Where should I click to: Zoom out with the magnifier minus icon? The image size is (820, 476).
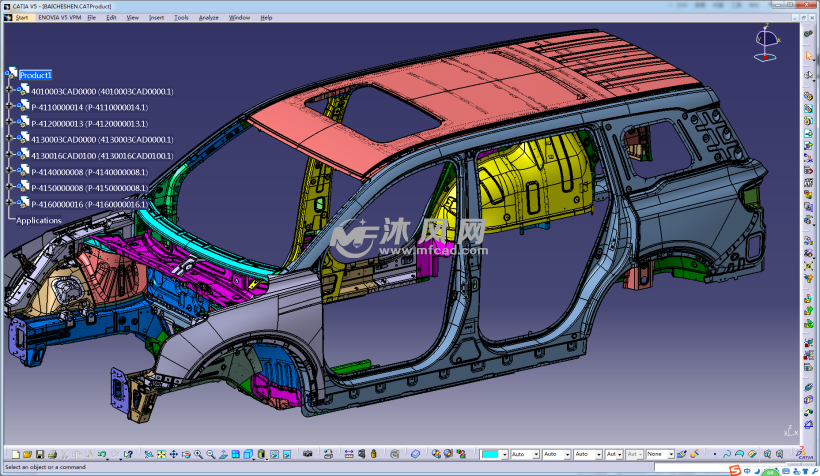coord(211,455)
